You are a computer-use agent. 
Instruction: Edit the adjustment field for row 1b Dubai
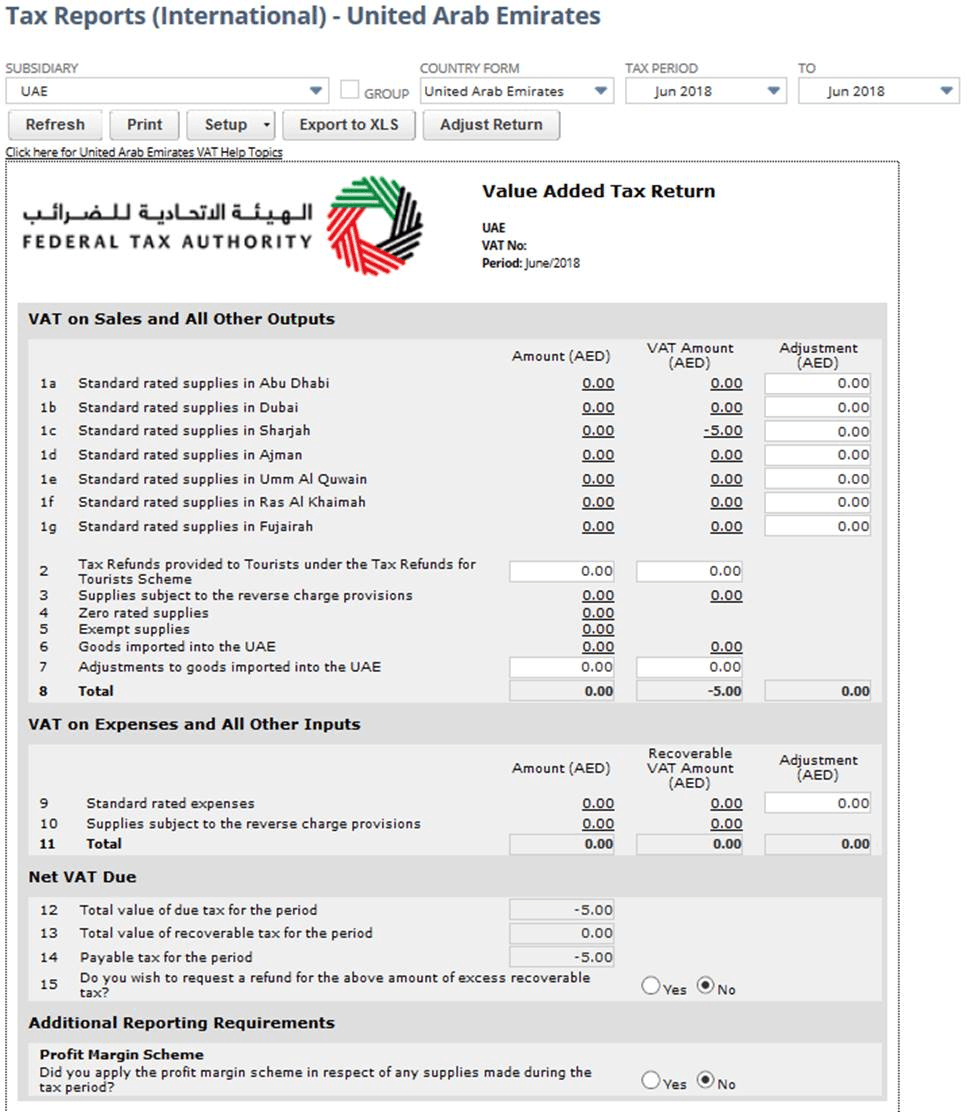coord(817,407)
